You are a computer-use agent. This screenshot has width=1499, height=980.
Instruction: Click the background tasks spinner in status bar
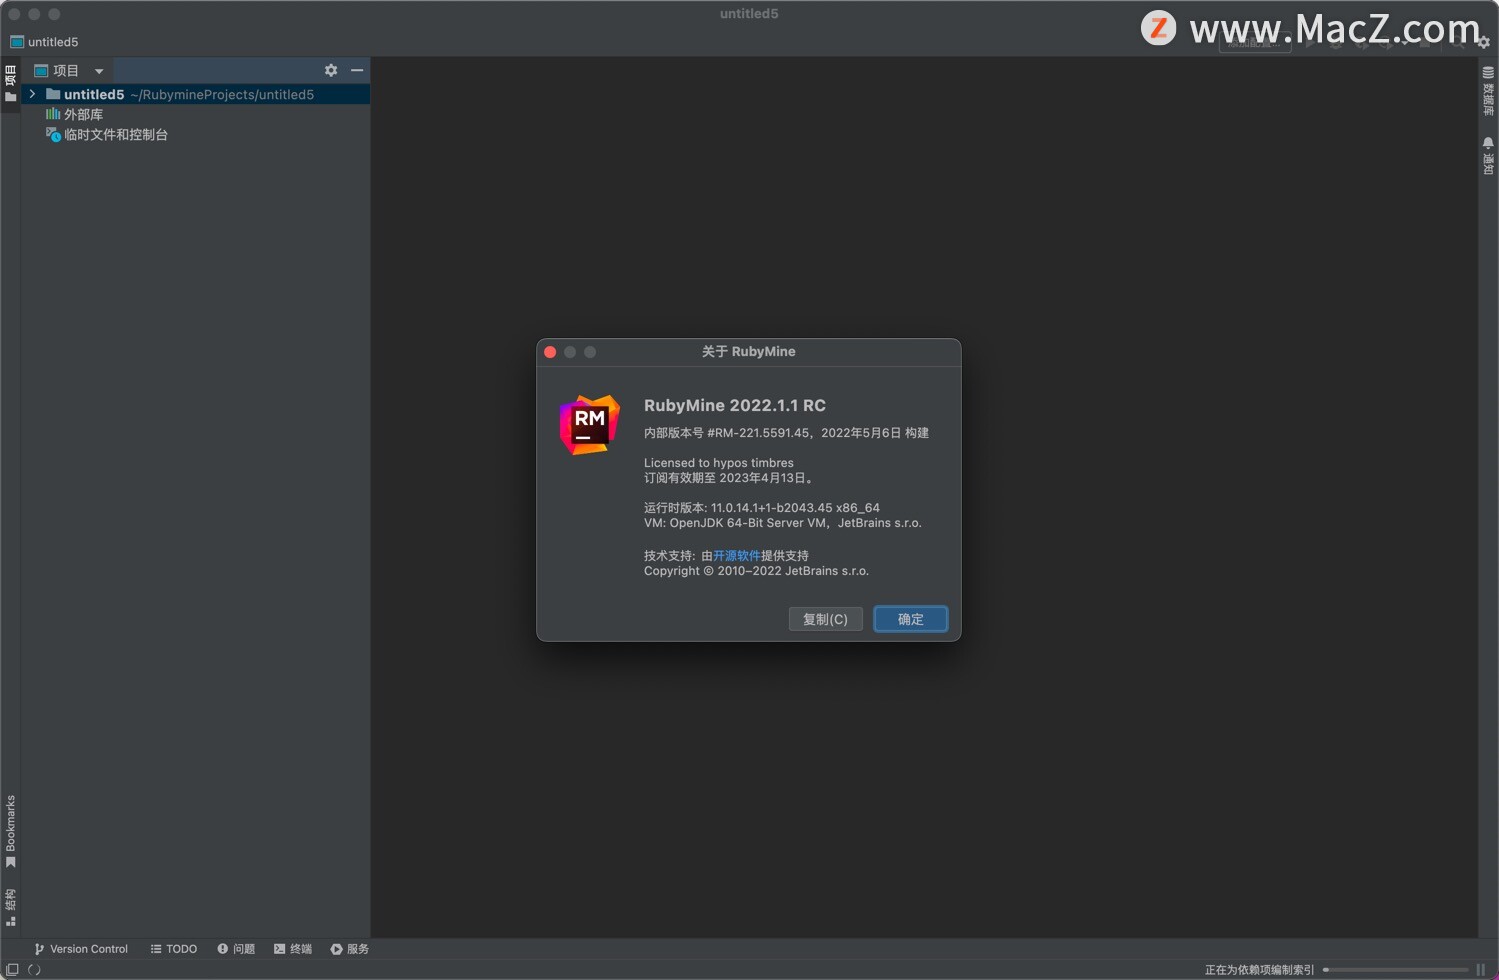[x=34, y=969]
